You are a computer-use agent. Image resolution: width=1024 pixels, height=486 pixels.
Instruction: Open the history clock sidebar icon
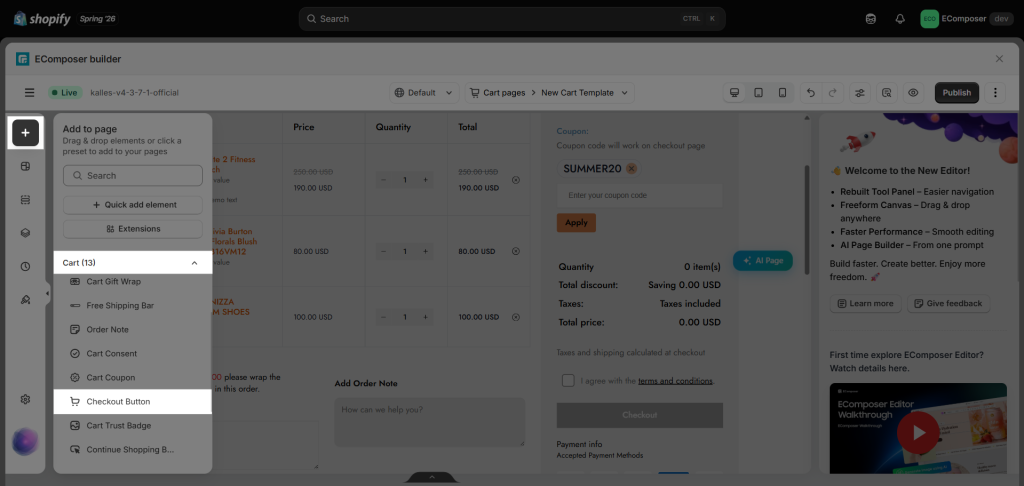[25, 266]
